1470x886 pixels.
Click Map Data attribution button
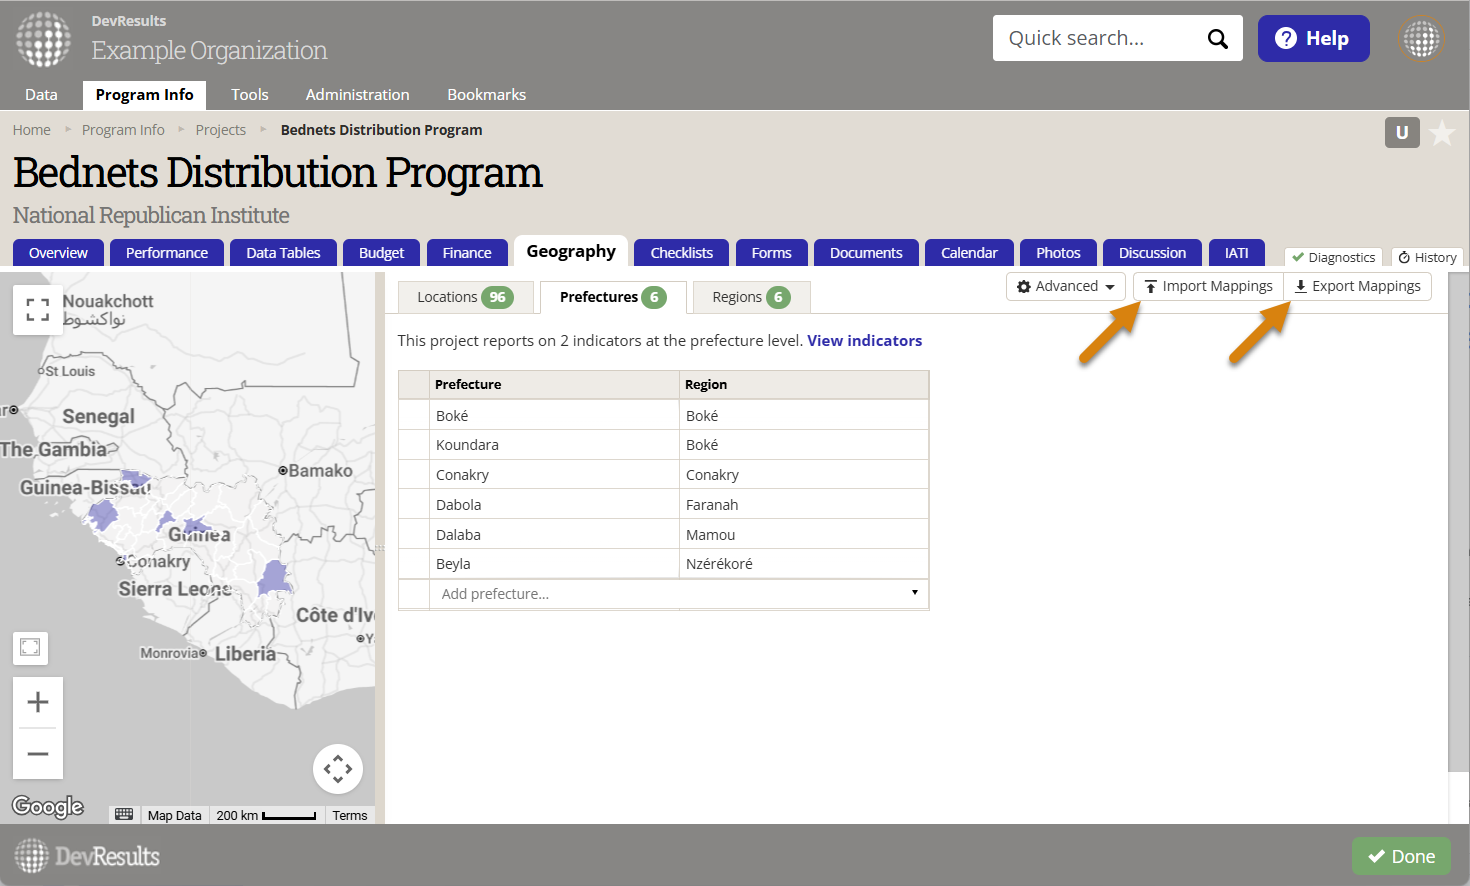[x=175, y=815]
